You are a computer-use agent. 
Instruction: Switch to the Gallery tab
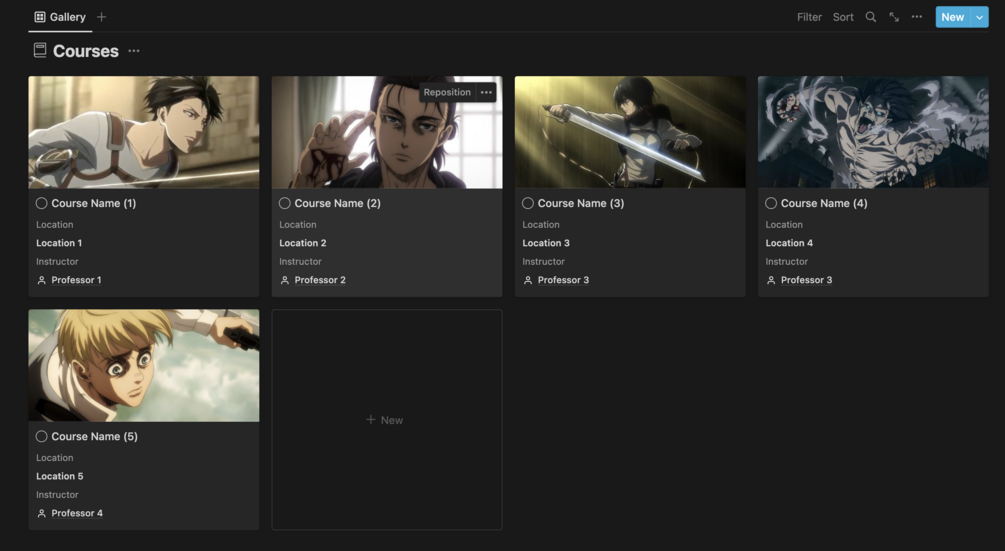coord(60,17)
